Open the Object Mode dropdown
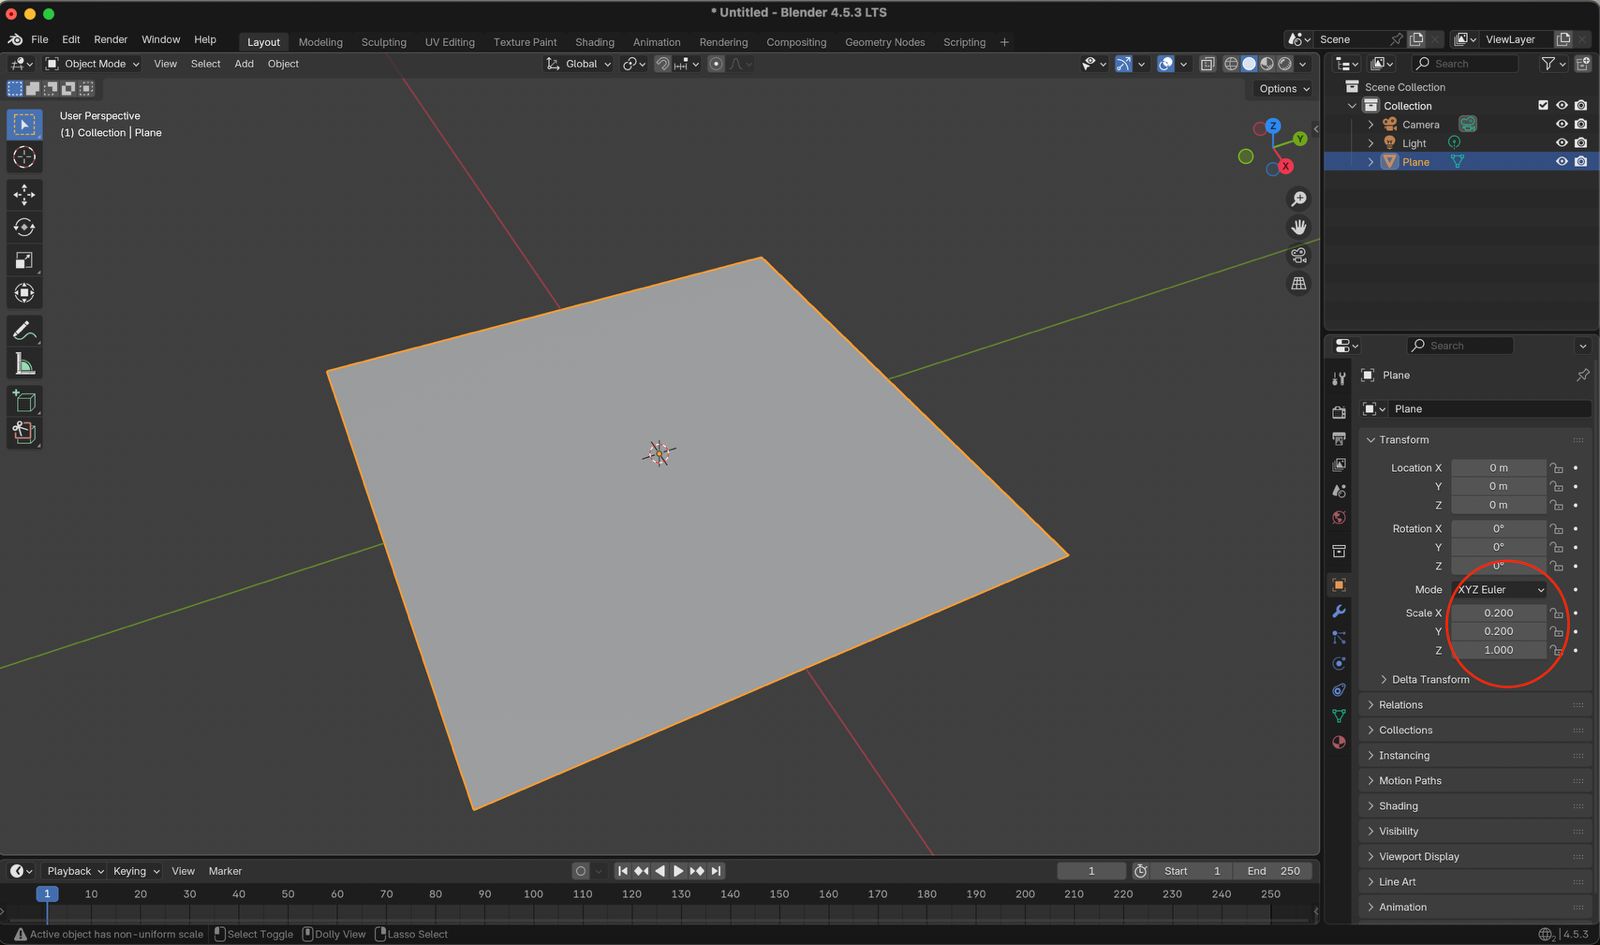 [x=93, y=64]
